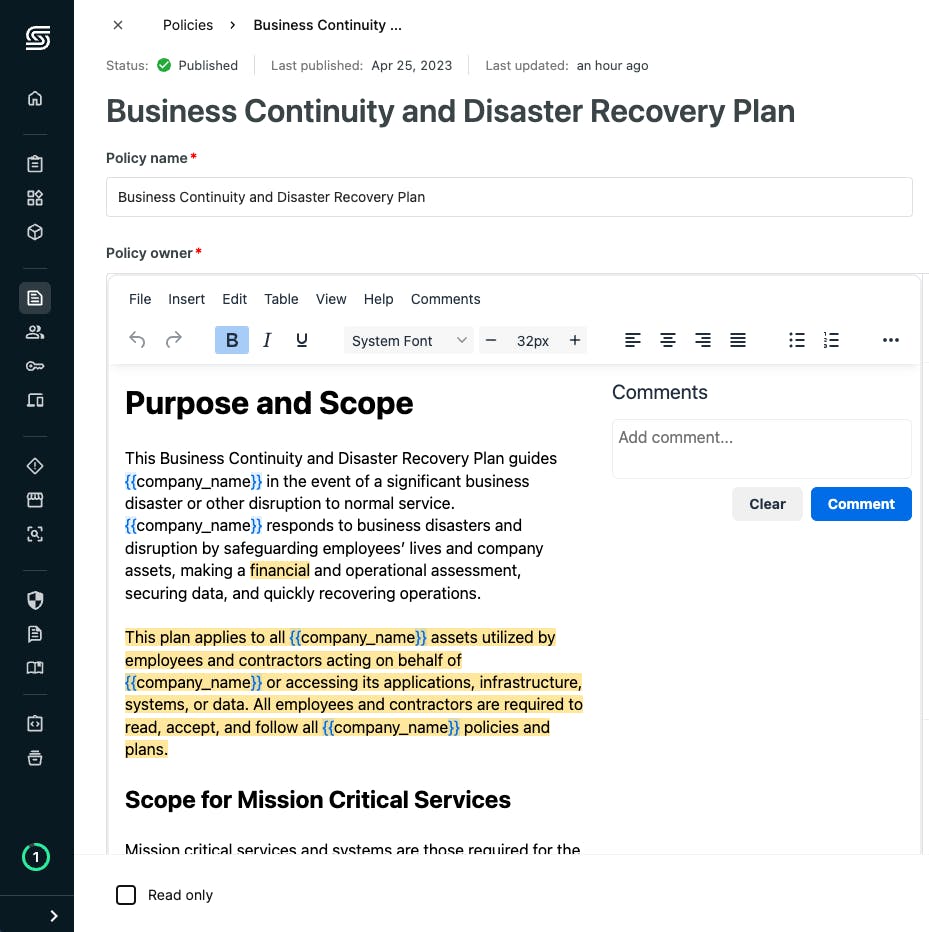Open the diamond alert icon in sidebar
Viewport: 929px width, 932px height.
coord(35,466)
